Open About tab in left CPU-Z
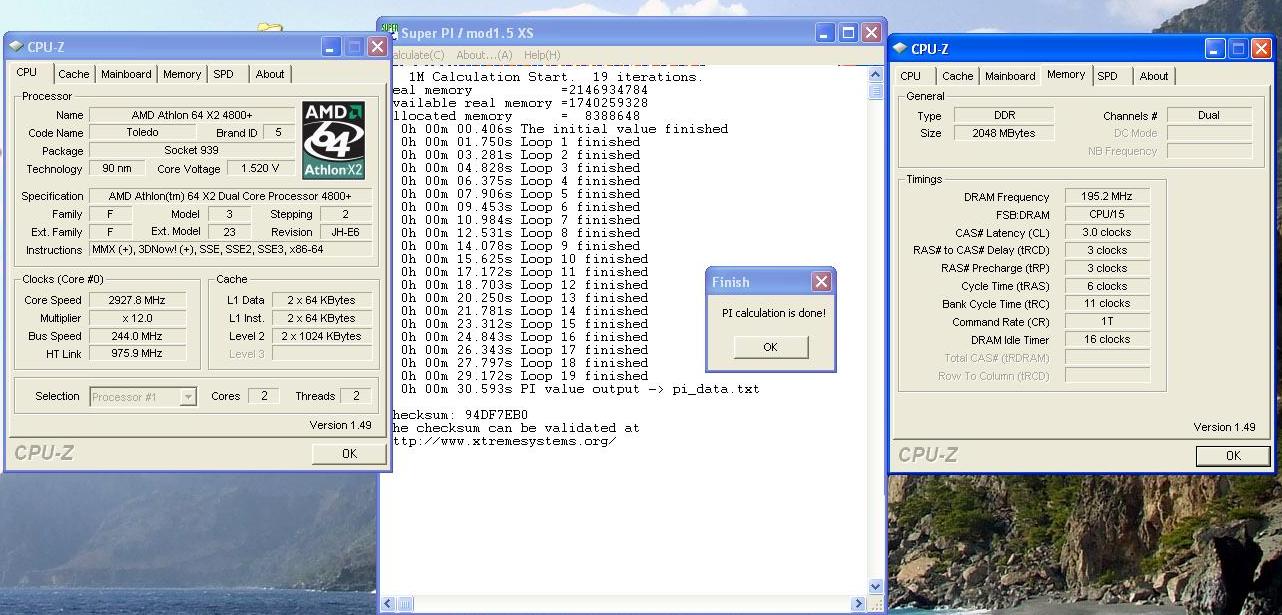The width and height of the screenshot is (1282, 615). pos(269,74)
